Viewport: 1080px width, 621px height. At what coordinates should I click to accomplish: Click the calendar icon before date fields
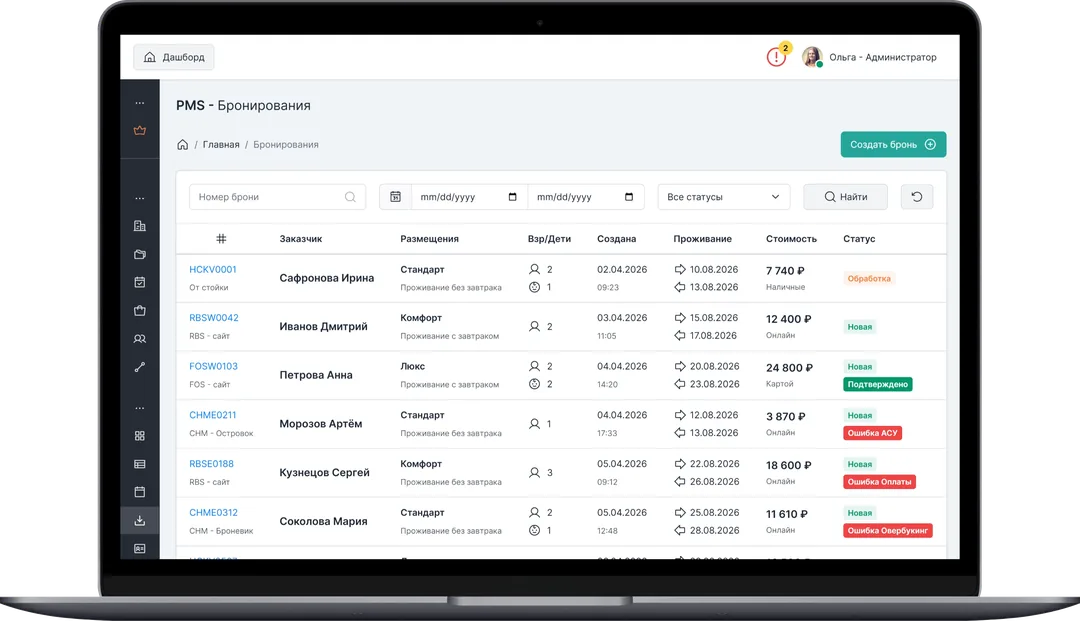point(395,197)
